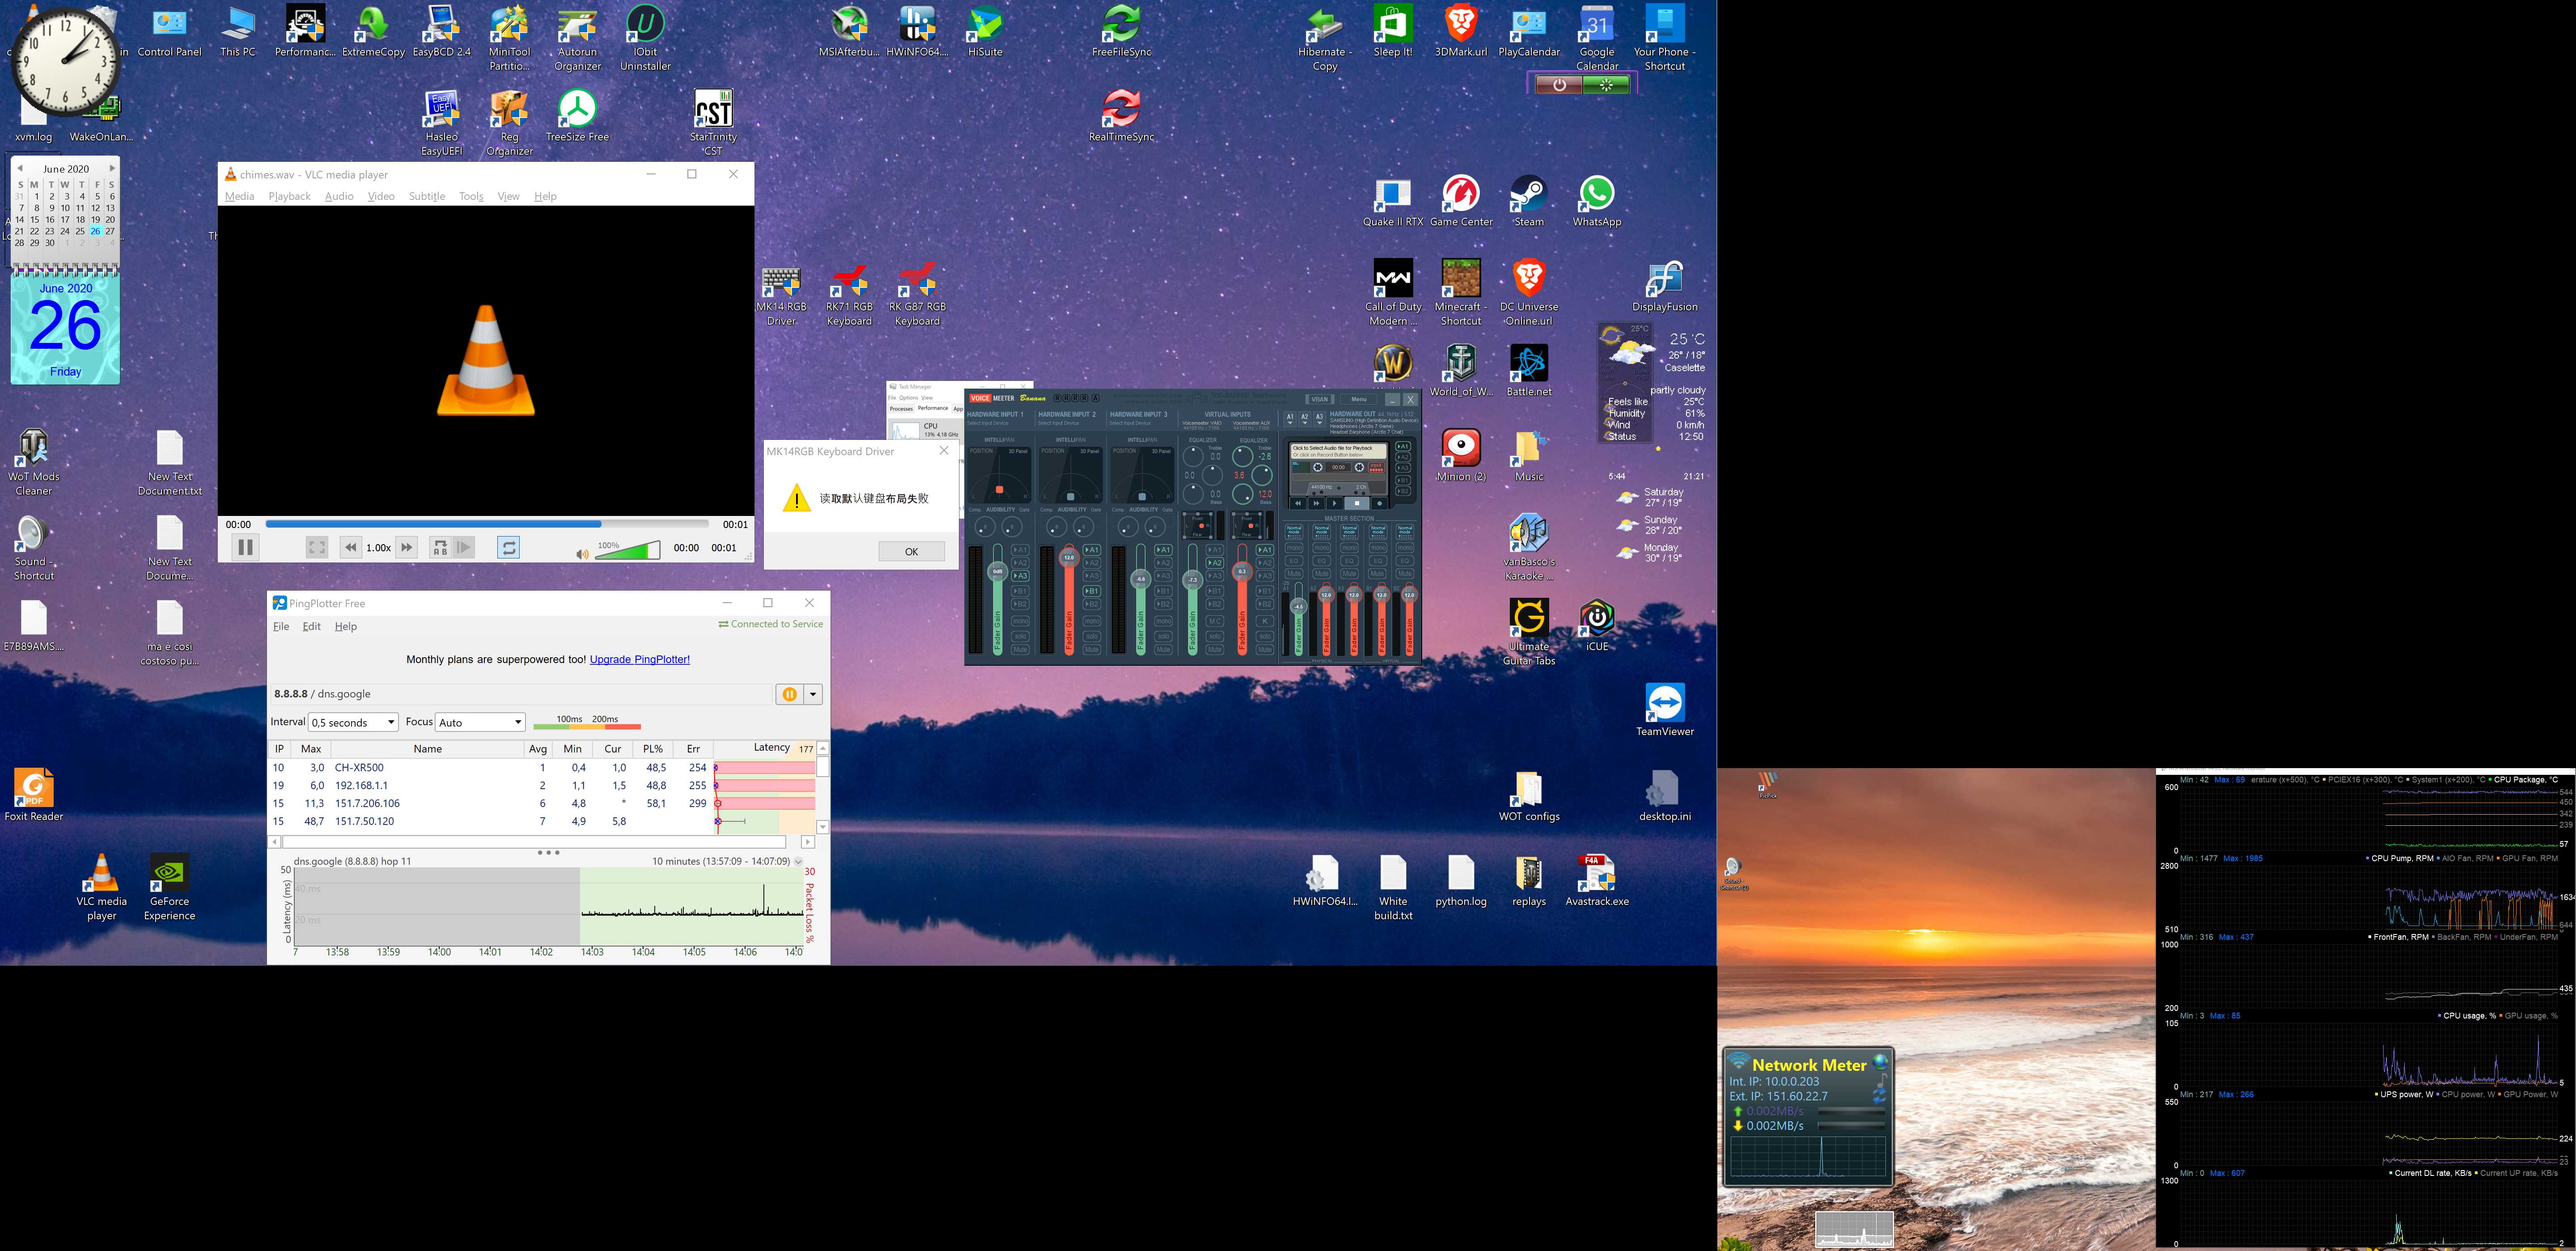
Task: Toggle VLC fullscreen button
Action: 317,547
